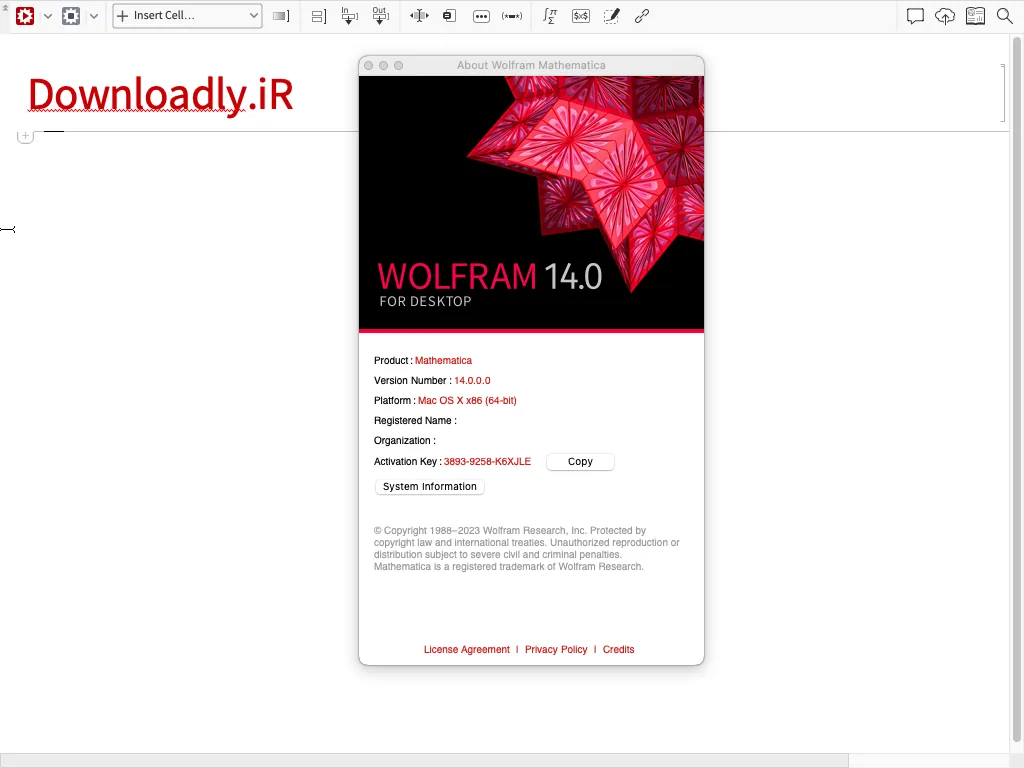1024x768 pixels.
Task: Click the insert input cell 'In' icon
Action: pyautogui.click(x=350, y=16)
